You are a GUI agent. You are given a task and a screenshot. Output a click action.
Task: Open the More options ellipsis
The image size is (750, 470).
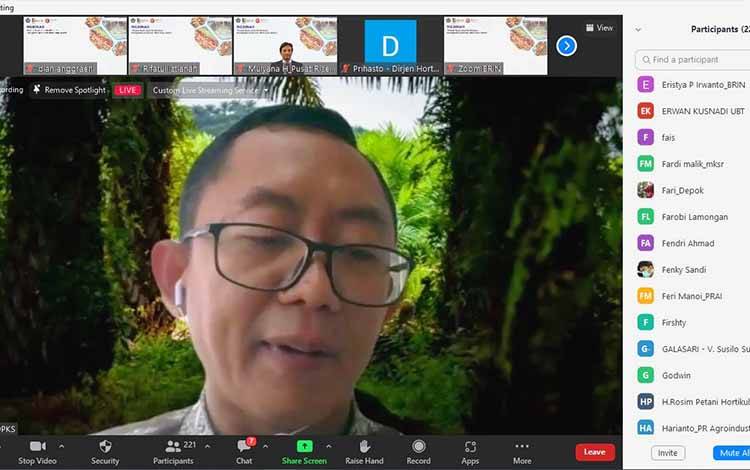click(x=522, y=446)
